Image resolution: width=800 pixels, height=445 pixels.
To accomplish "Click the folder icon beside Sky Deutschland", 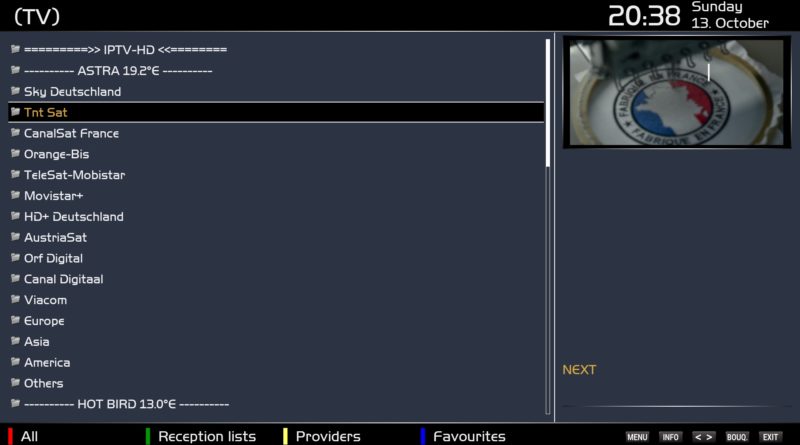I will click(15, 91).
